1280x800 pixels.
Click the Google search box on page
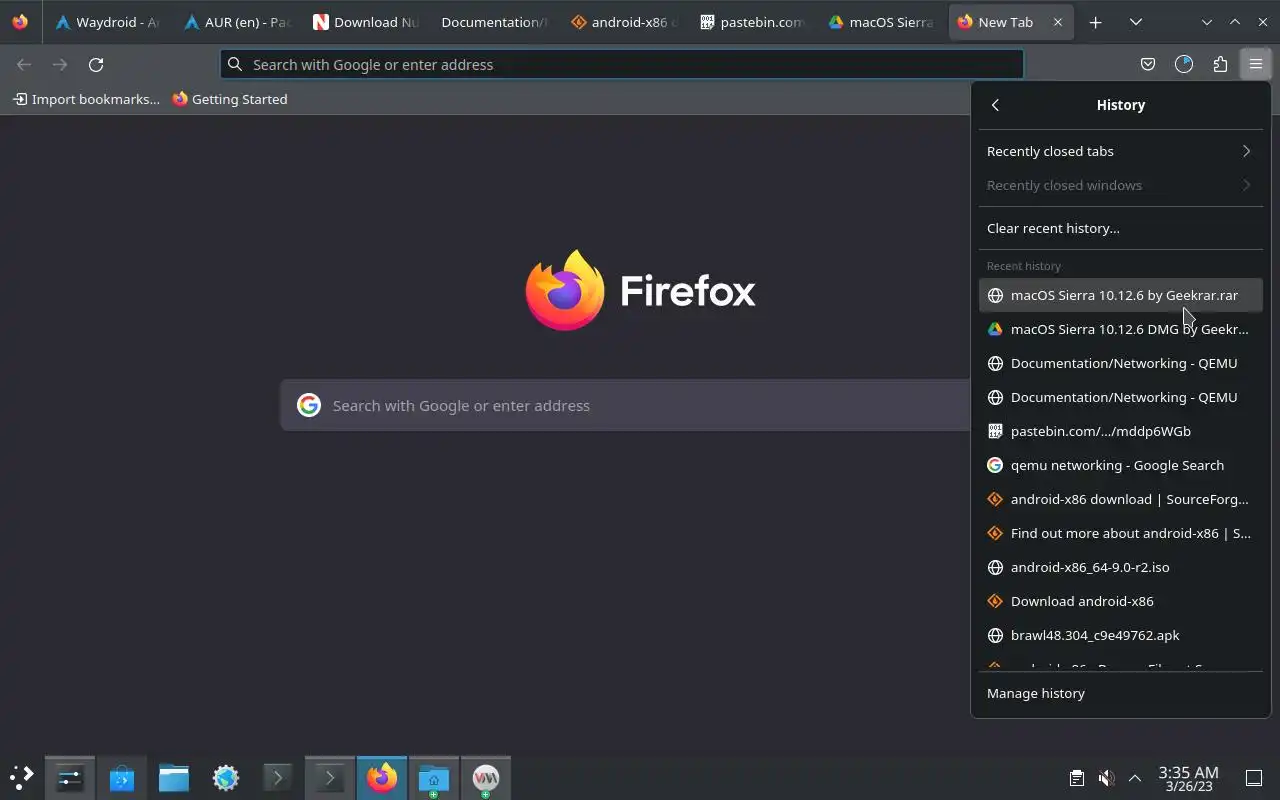[625, 405]
